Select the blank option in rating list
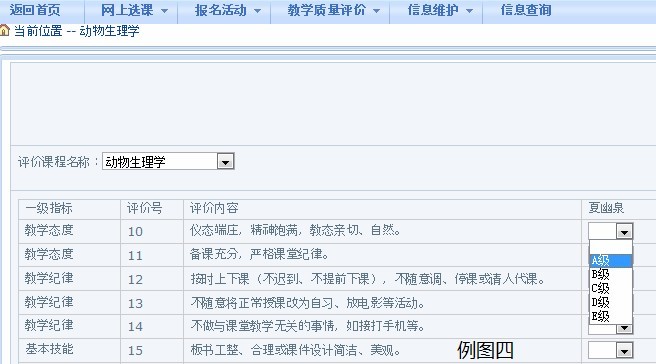This screenshot has height=364, width=656. coord(610,247)
